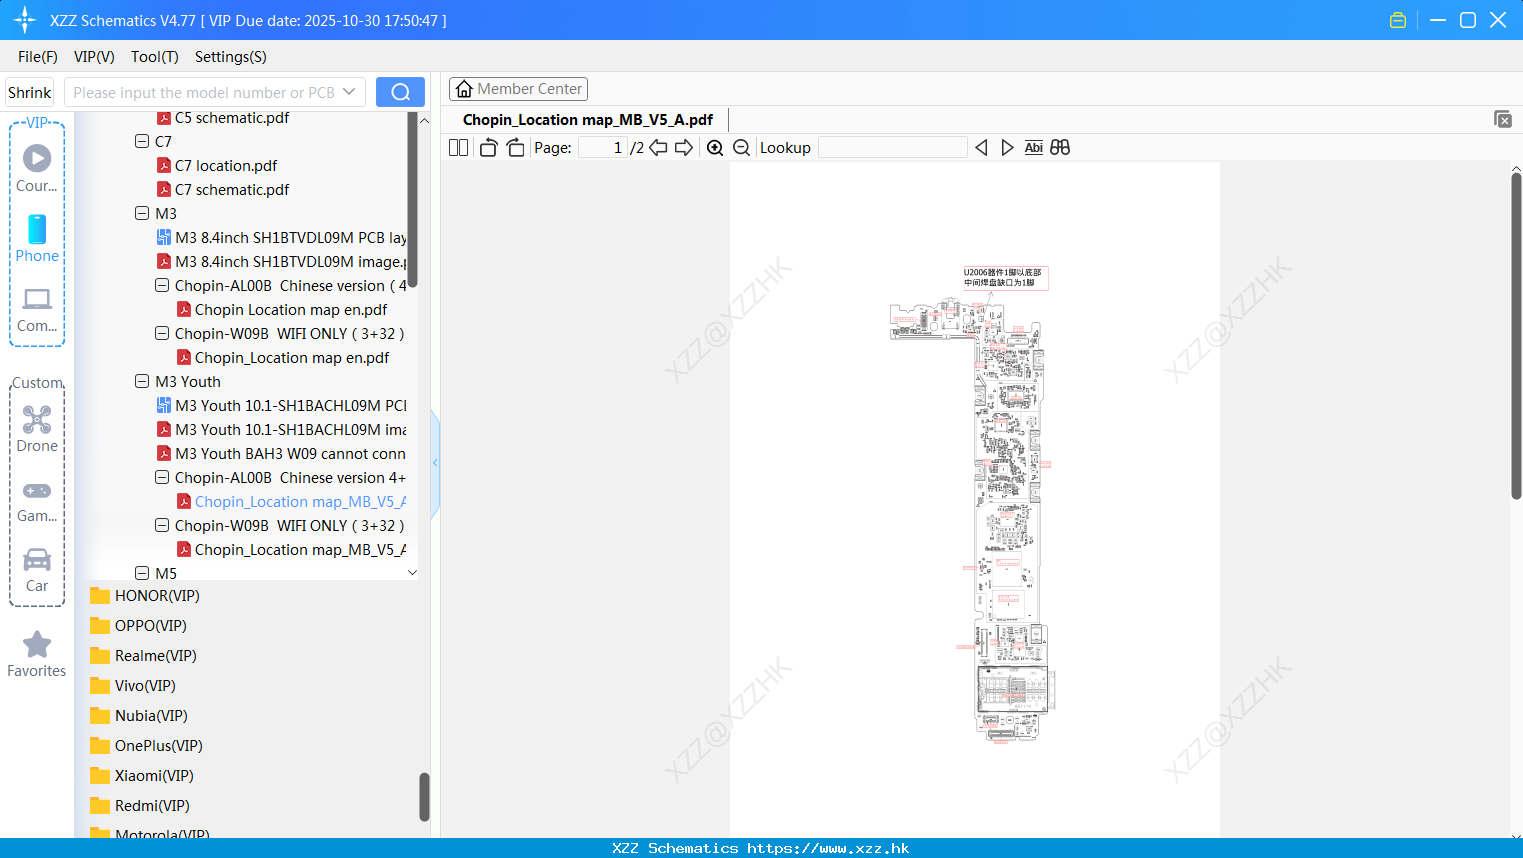
Task: Close the document tab panel icon
Action: coord(1502,119)
